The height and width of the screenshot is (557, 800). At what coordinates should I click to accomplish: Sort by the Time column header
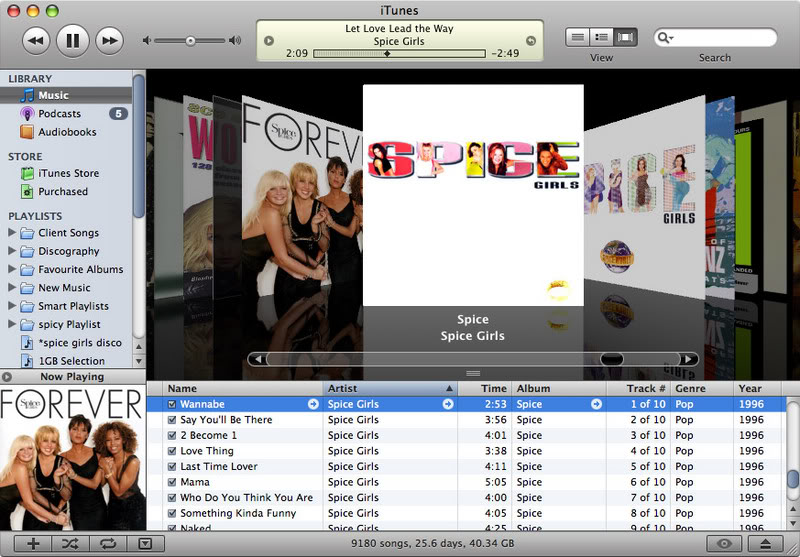(485, 389)
